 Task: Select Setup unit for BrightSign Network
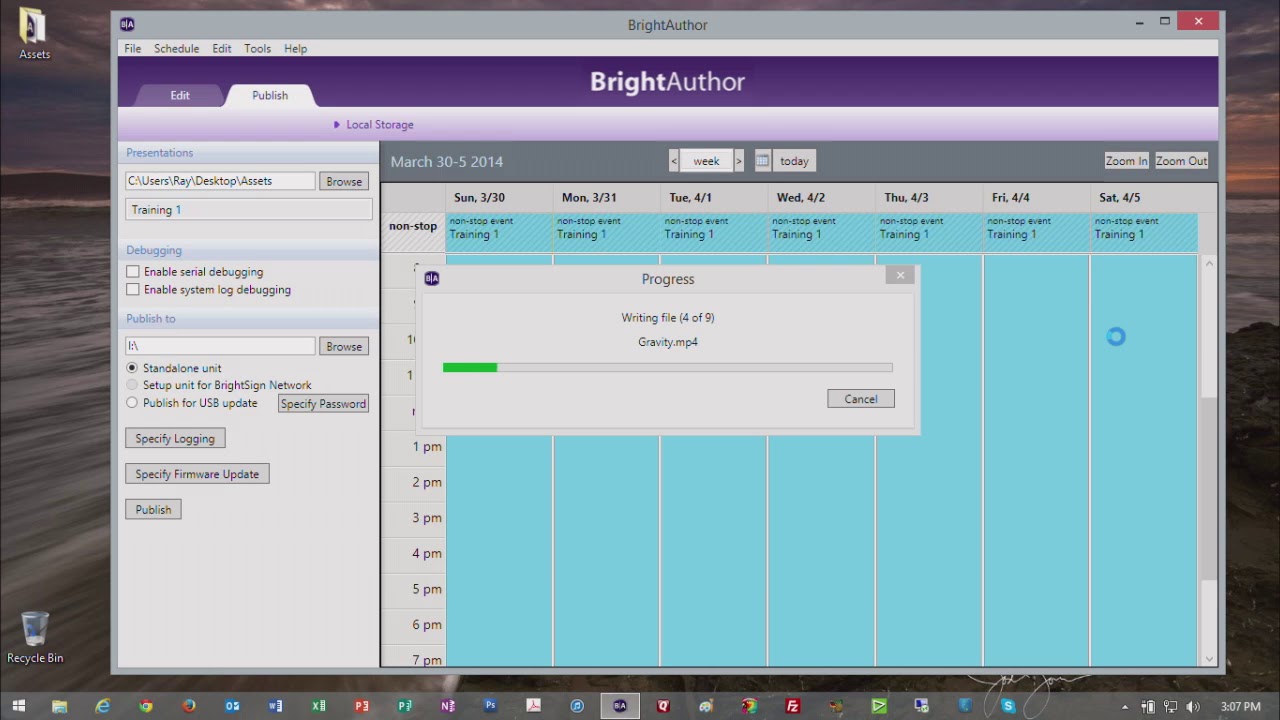click(x=132, y=385)
